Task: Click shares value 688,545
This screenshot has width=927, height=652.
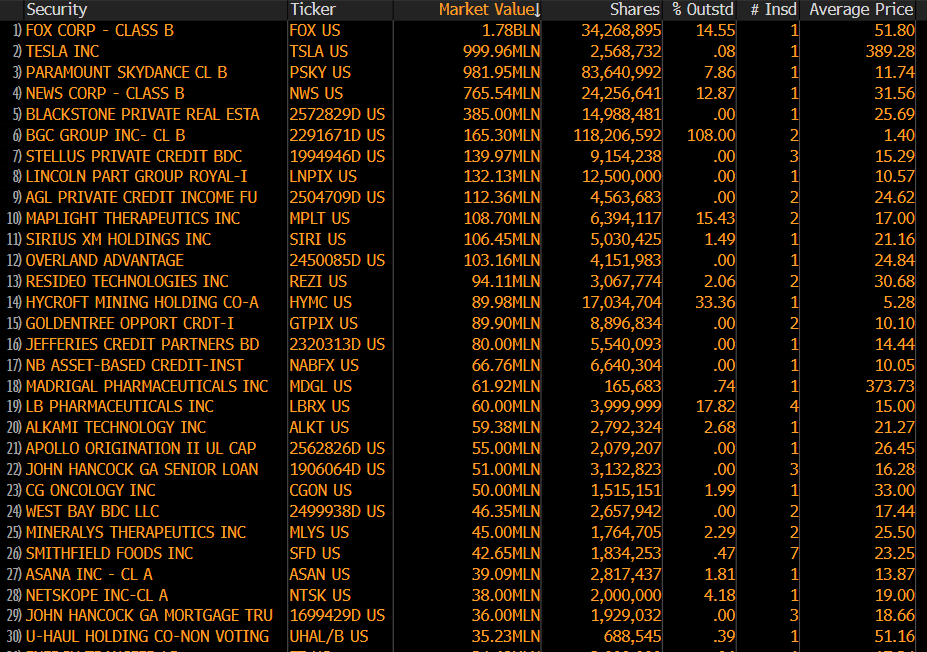Action: pos(633,637)
